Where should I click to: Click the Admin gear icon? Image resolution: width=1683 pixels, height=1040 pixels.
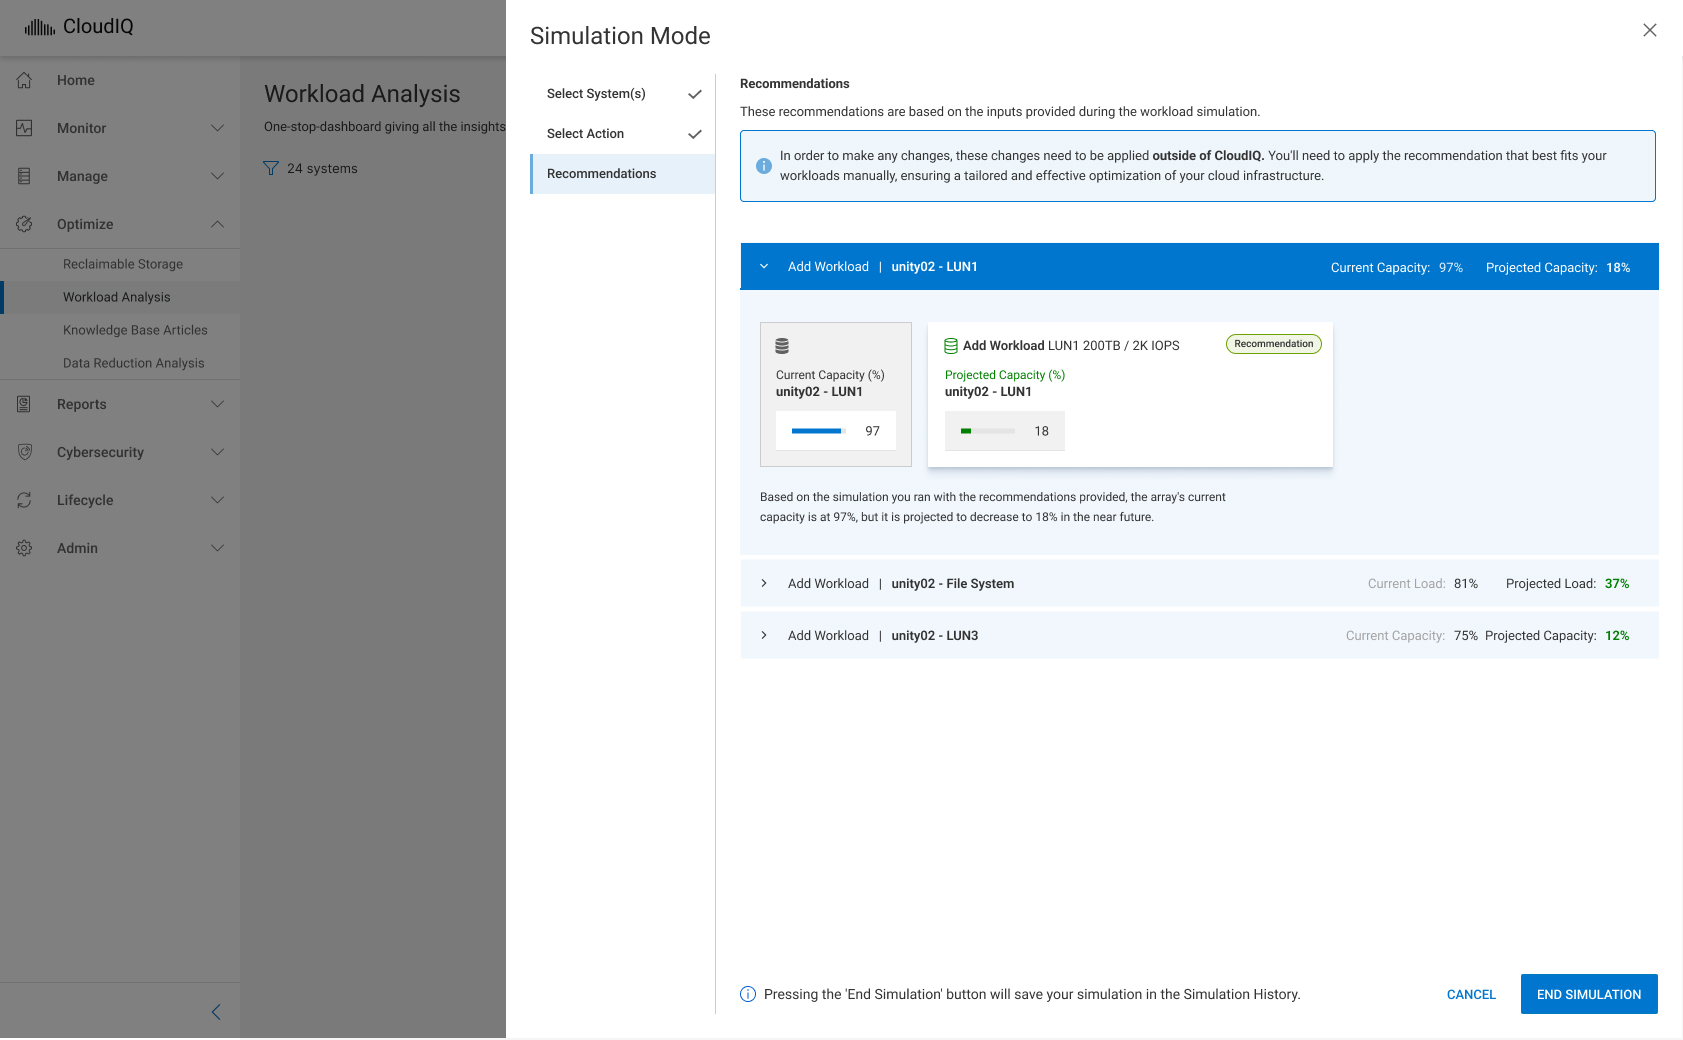[25, 548]
